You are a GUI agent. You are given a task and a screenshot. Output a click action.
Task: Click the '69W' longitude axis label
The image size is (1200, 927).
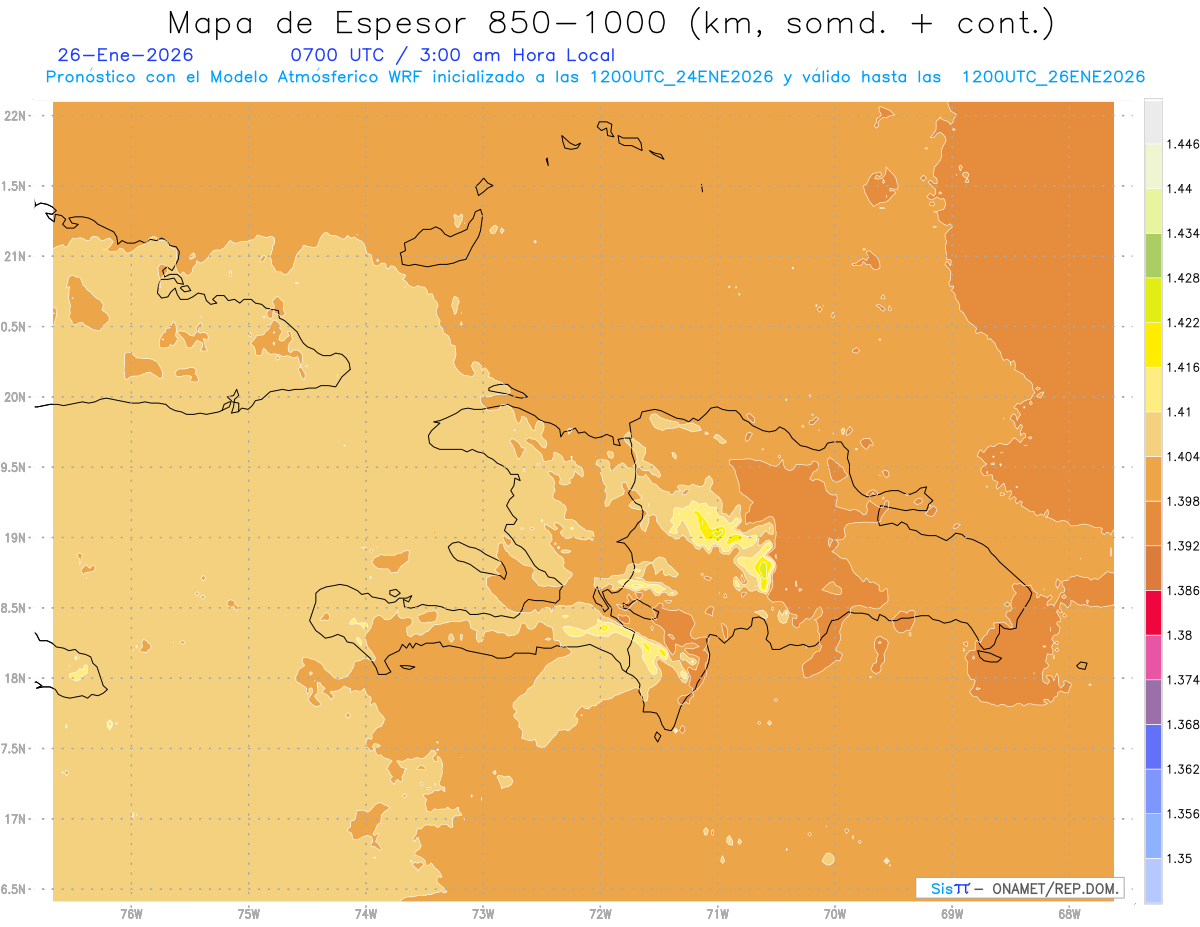[x=952, y=914]
